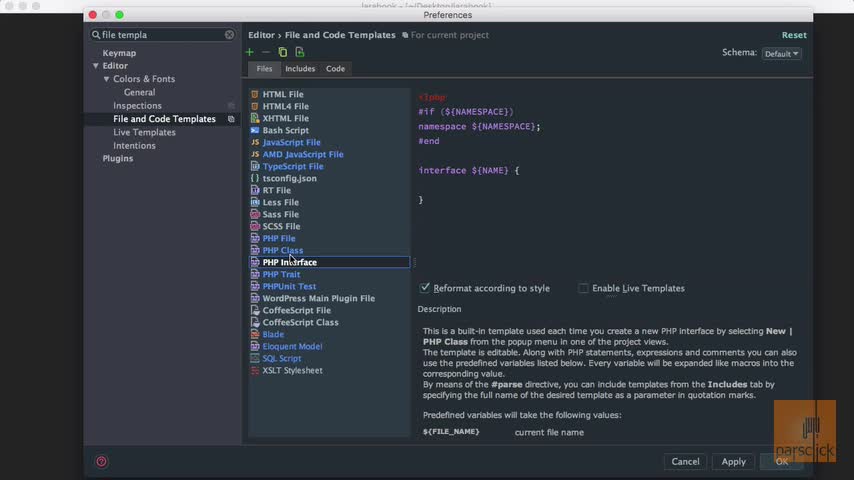This screenshot has height=480, width=854.
Task: Click the project-level icon beside File and Code Templates
Action: coord(231,119)
